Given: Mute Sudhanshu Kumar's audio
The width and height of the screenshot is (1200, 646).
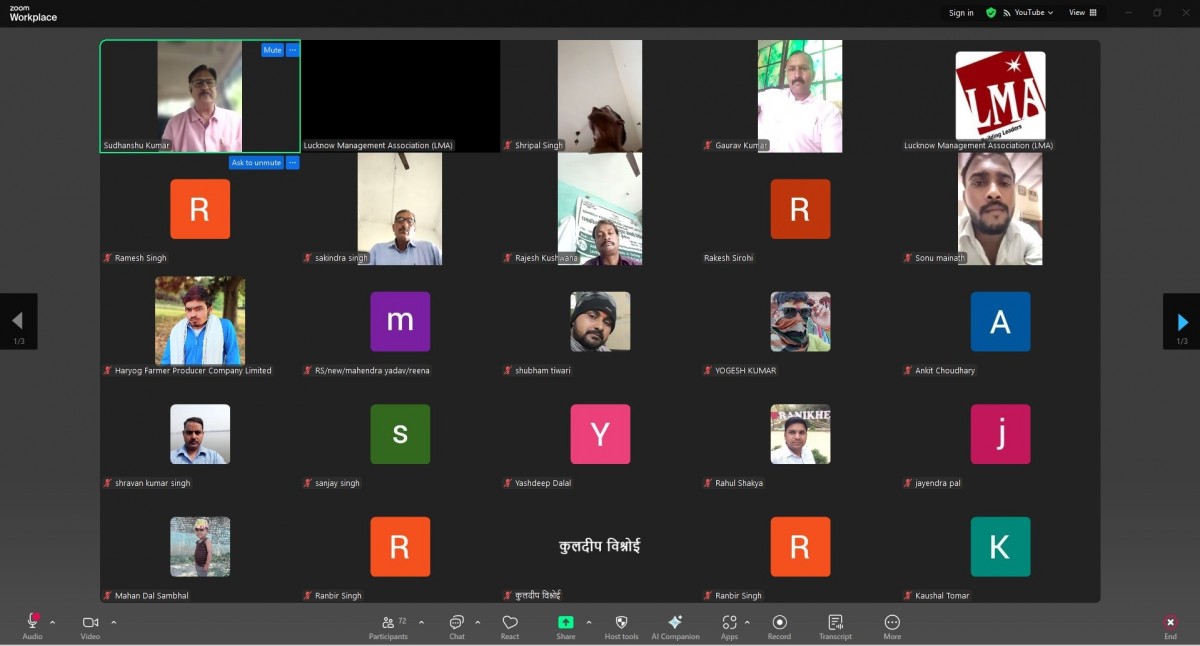Looking at the screenshot, I should 272,50.
